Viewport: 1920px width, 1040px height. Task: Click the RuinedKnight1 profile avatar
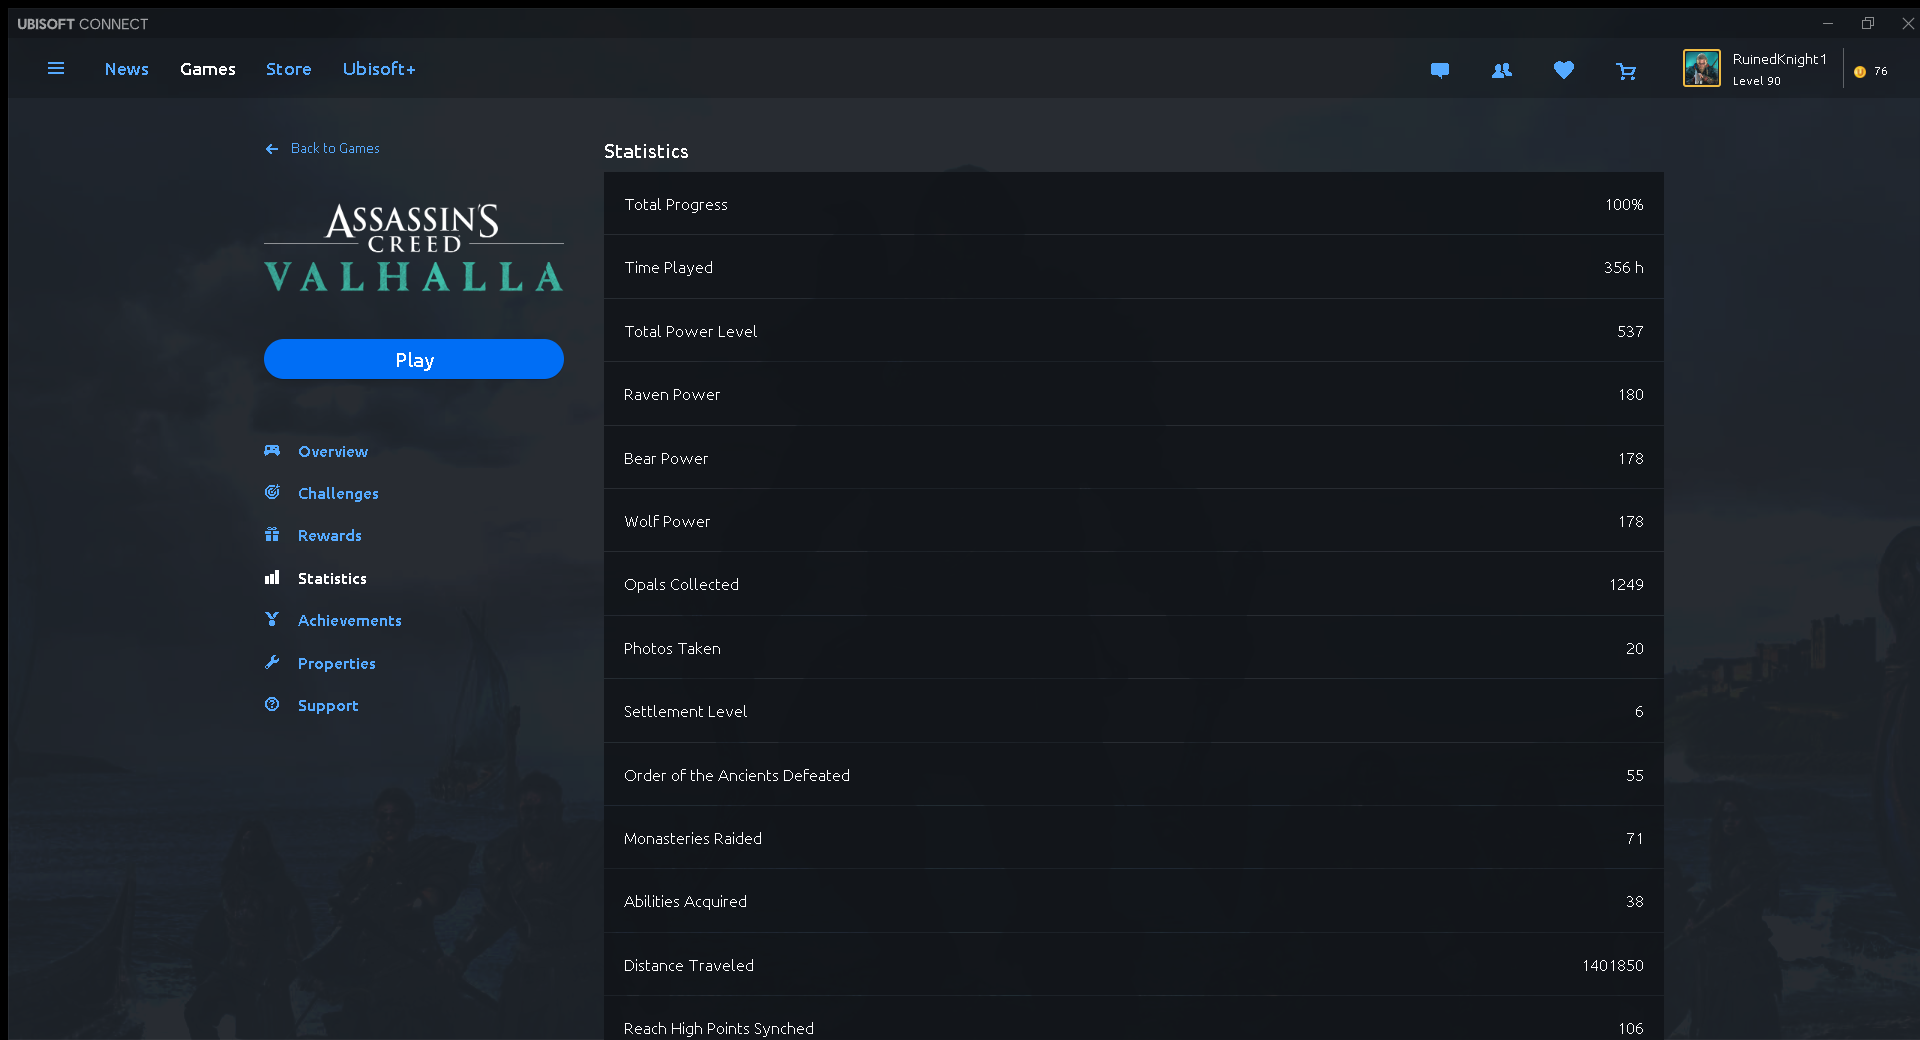coord(1702,68)
